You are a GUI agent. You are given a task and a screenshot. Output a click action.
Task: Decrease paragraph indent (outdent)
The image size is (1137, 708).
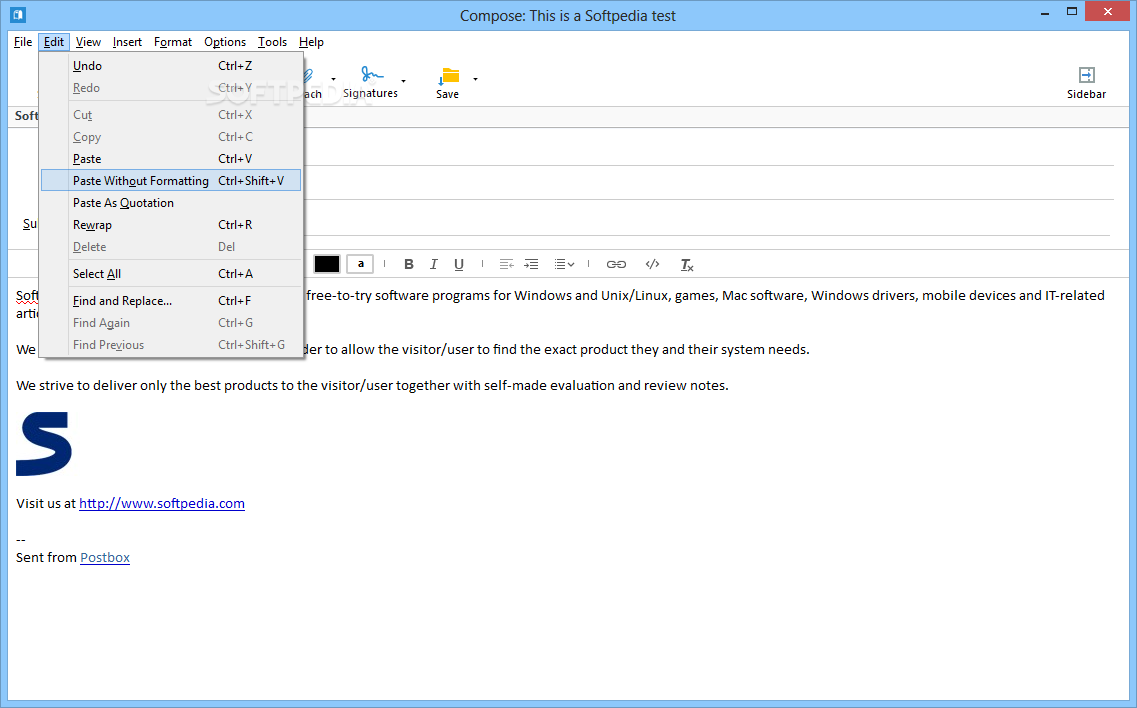pos(506,264)
